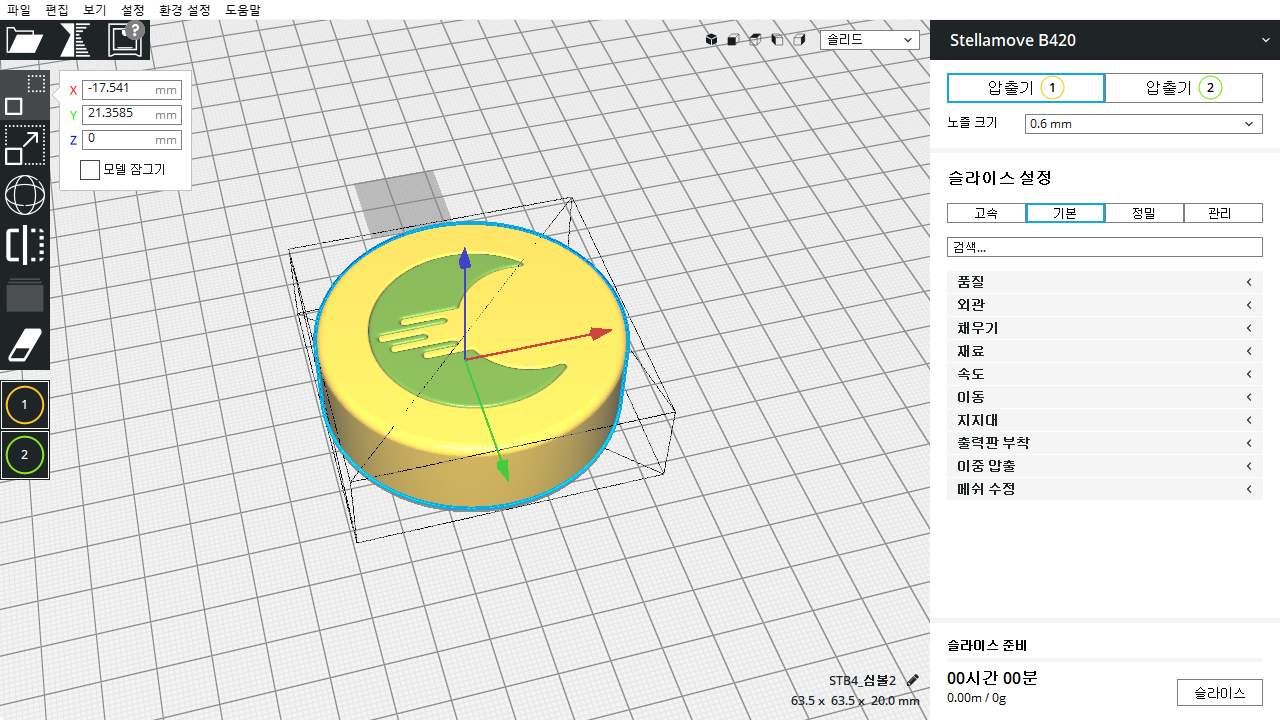
Task: Select the 기본 slice profile
Action: (1065, 213)
